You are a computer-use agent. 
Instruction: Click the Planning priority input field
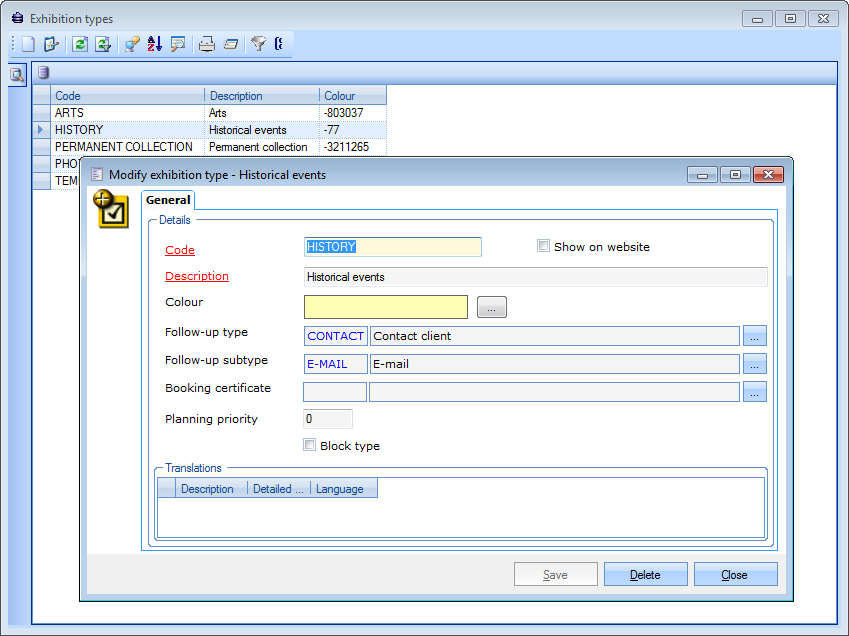point(328,419)
